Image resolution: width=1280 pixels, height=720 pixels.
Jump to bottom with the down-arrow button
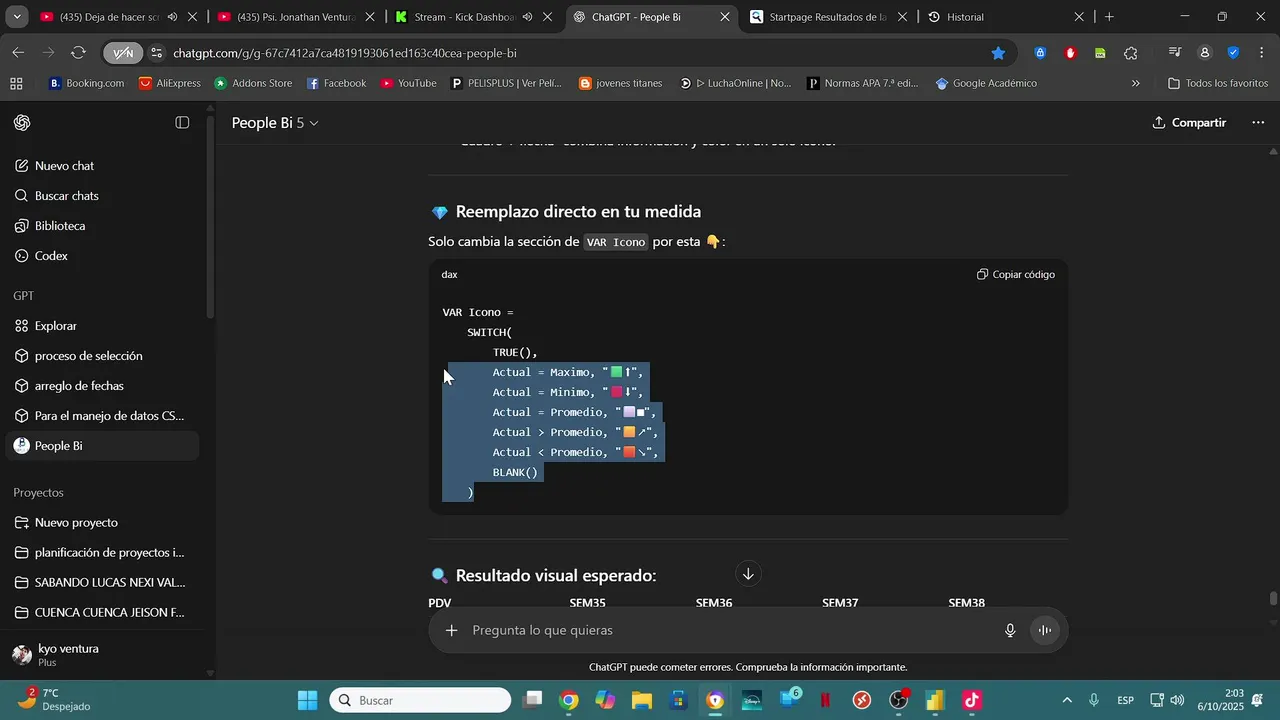(748, 574)
